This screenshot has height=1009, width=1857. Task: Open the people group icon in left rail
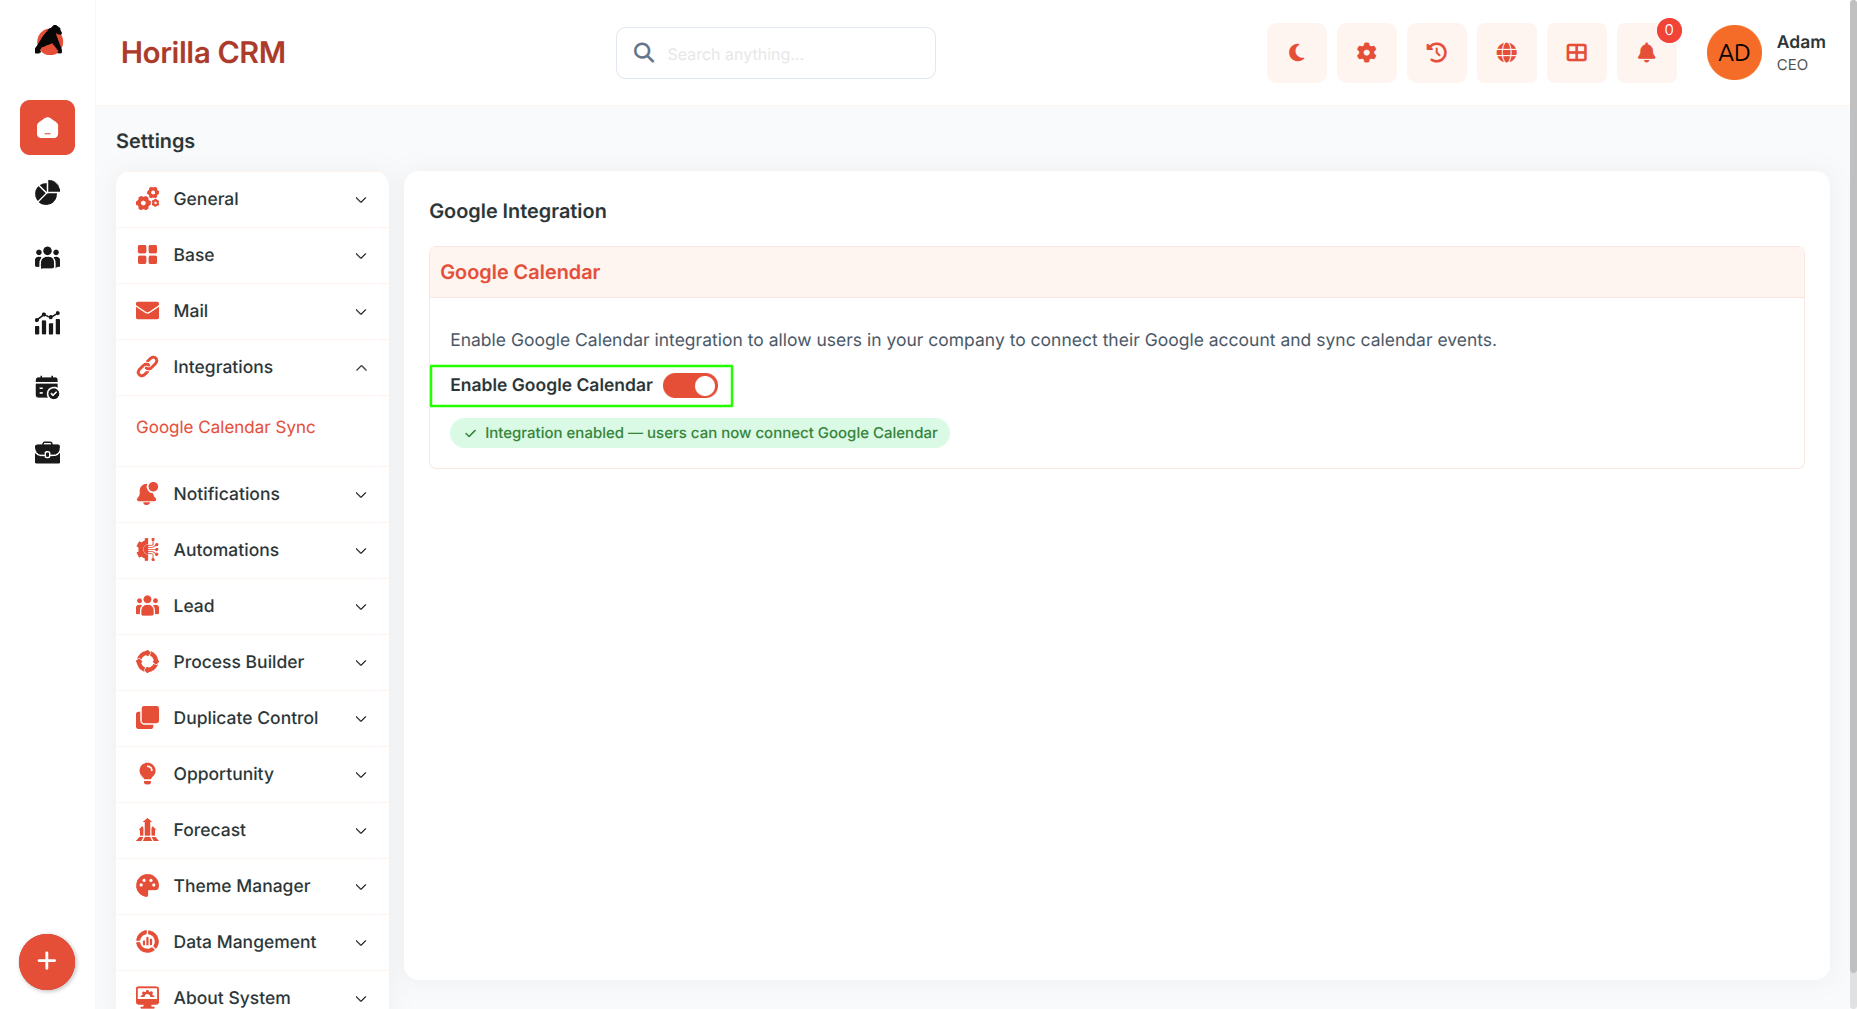47,258
